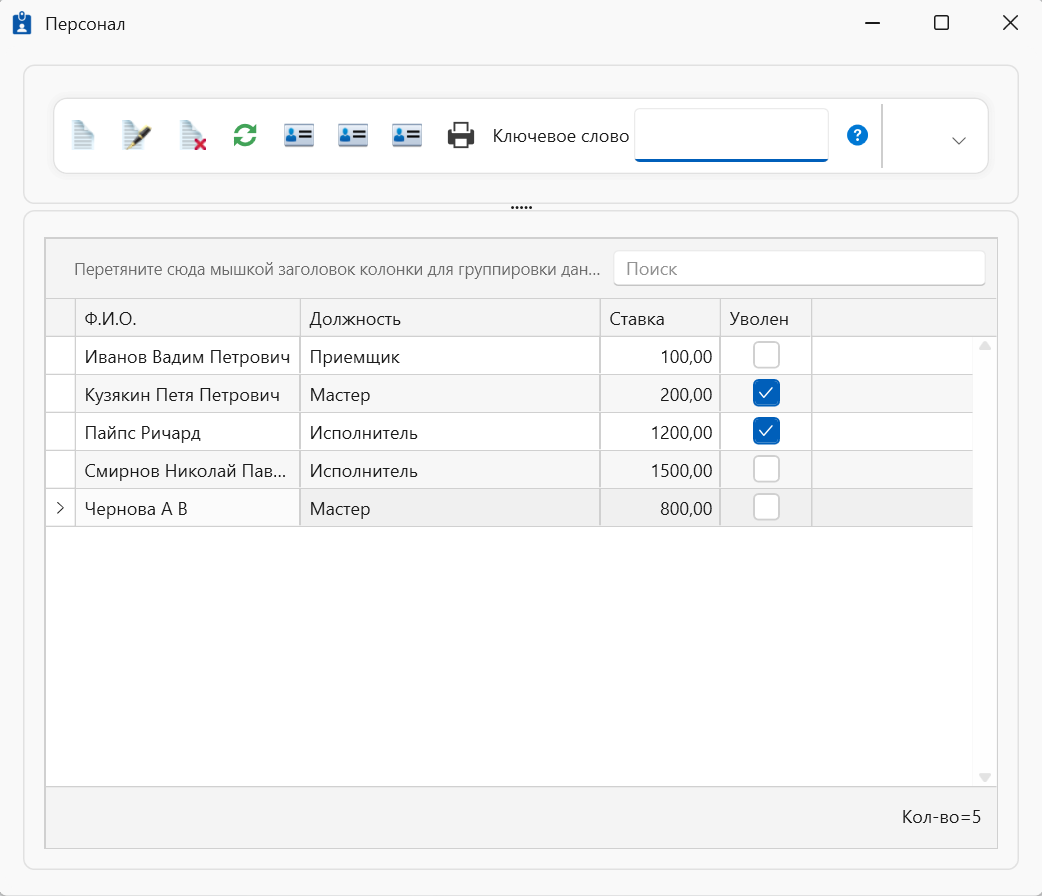
Task: Sort by the Ф.И.О. column header
Action: [x=188, y=318]
